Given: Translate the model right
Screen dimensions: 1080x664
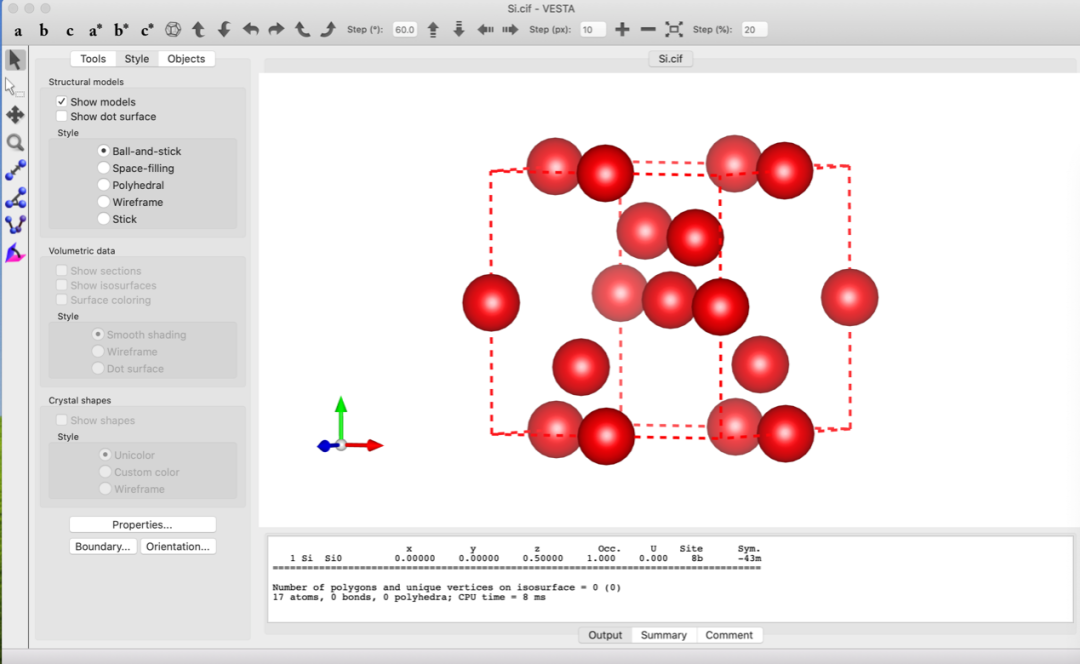Looking at the screenshot, I should click(x=510, y=30).
